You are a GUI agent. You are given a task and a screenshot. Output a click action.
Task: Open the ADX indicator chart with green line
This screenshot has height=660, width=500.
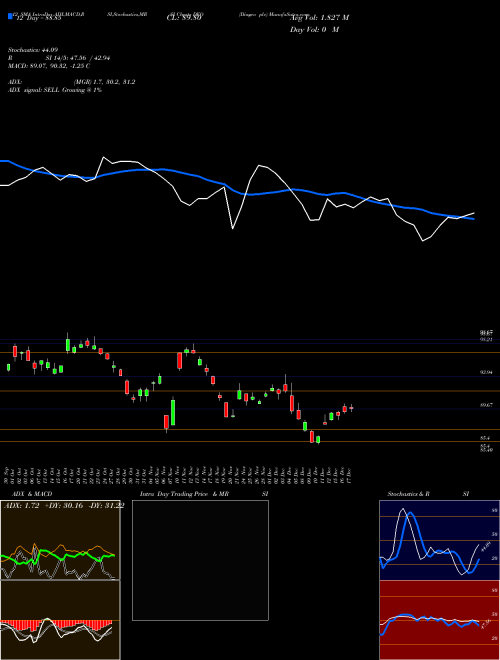point(60,540)
